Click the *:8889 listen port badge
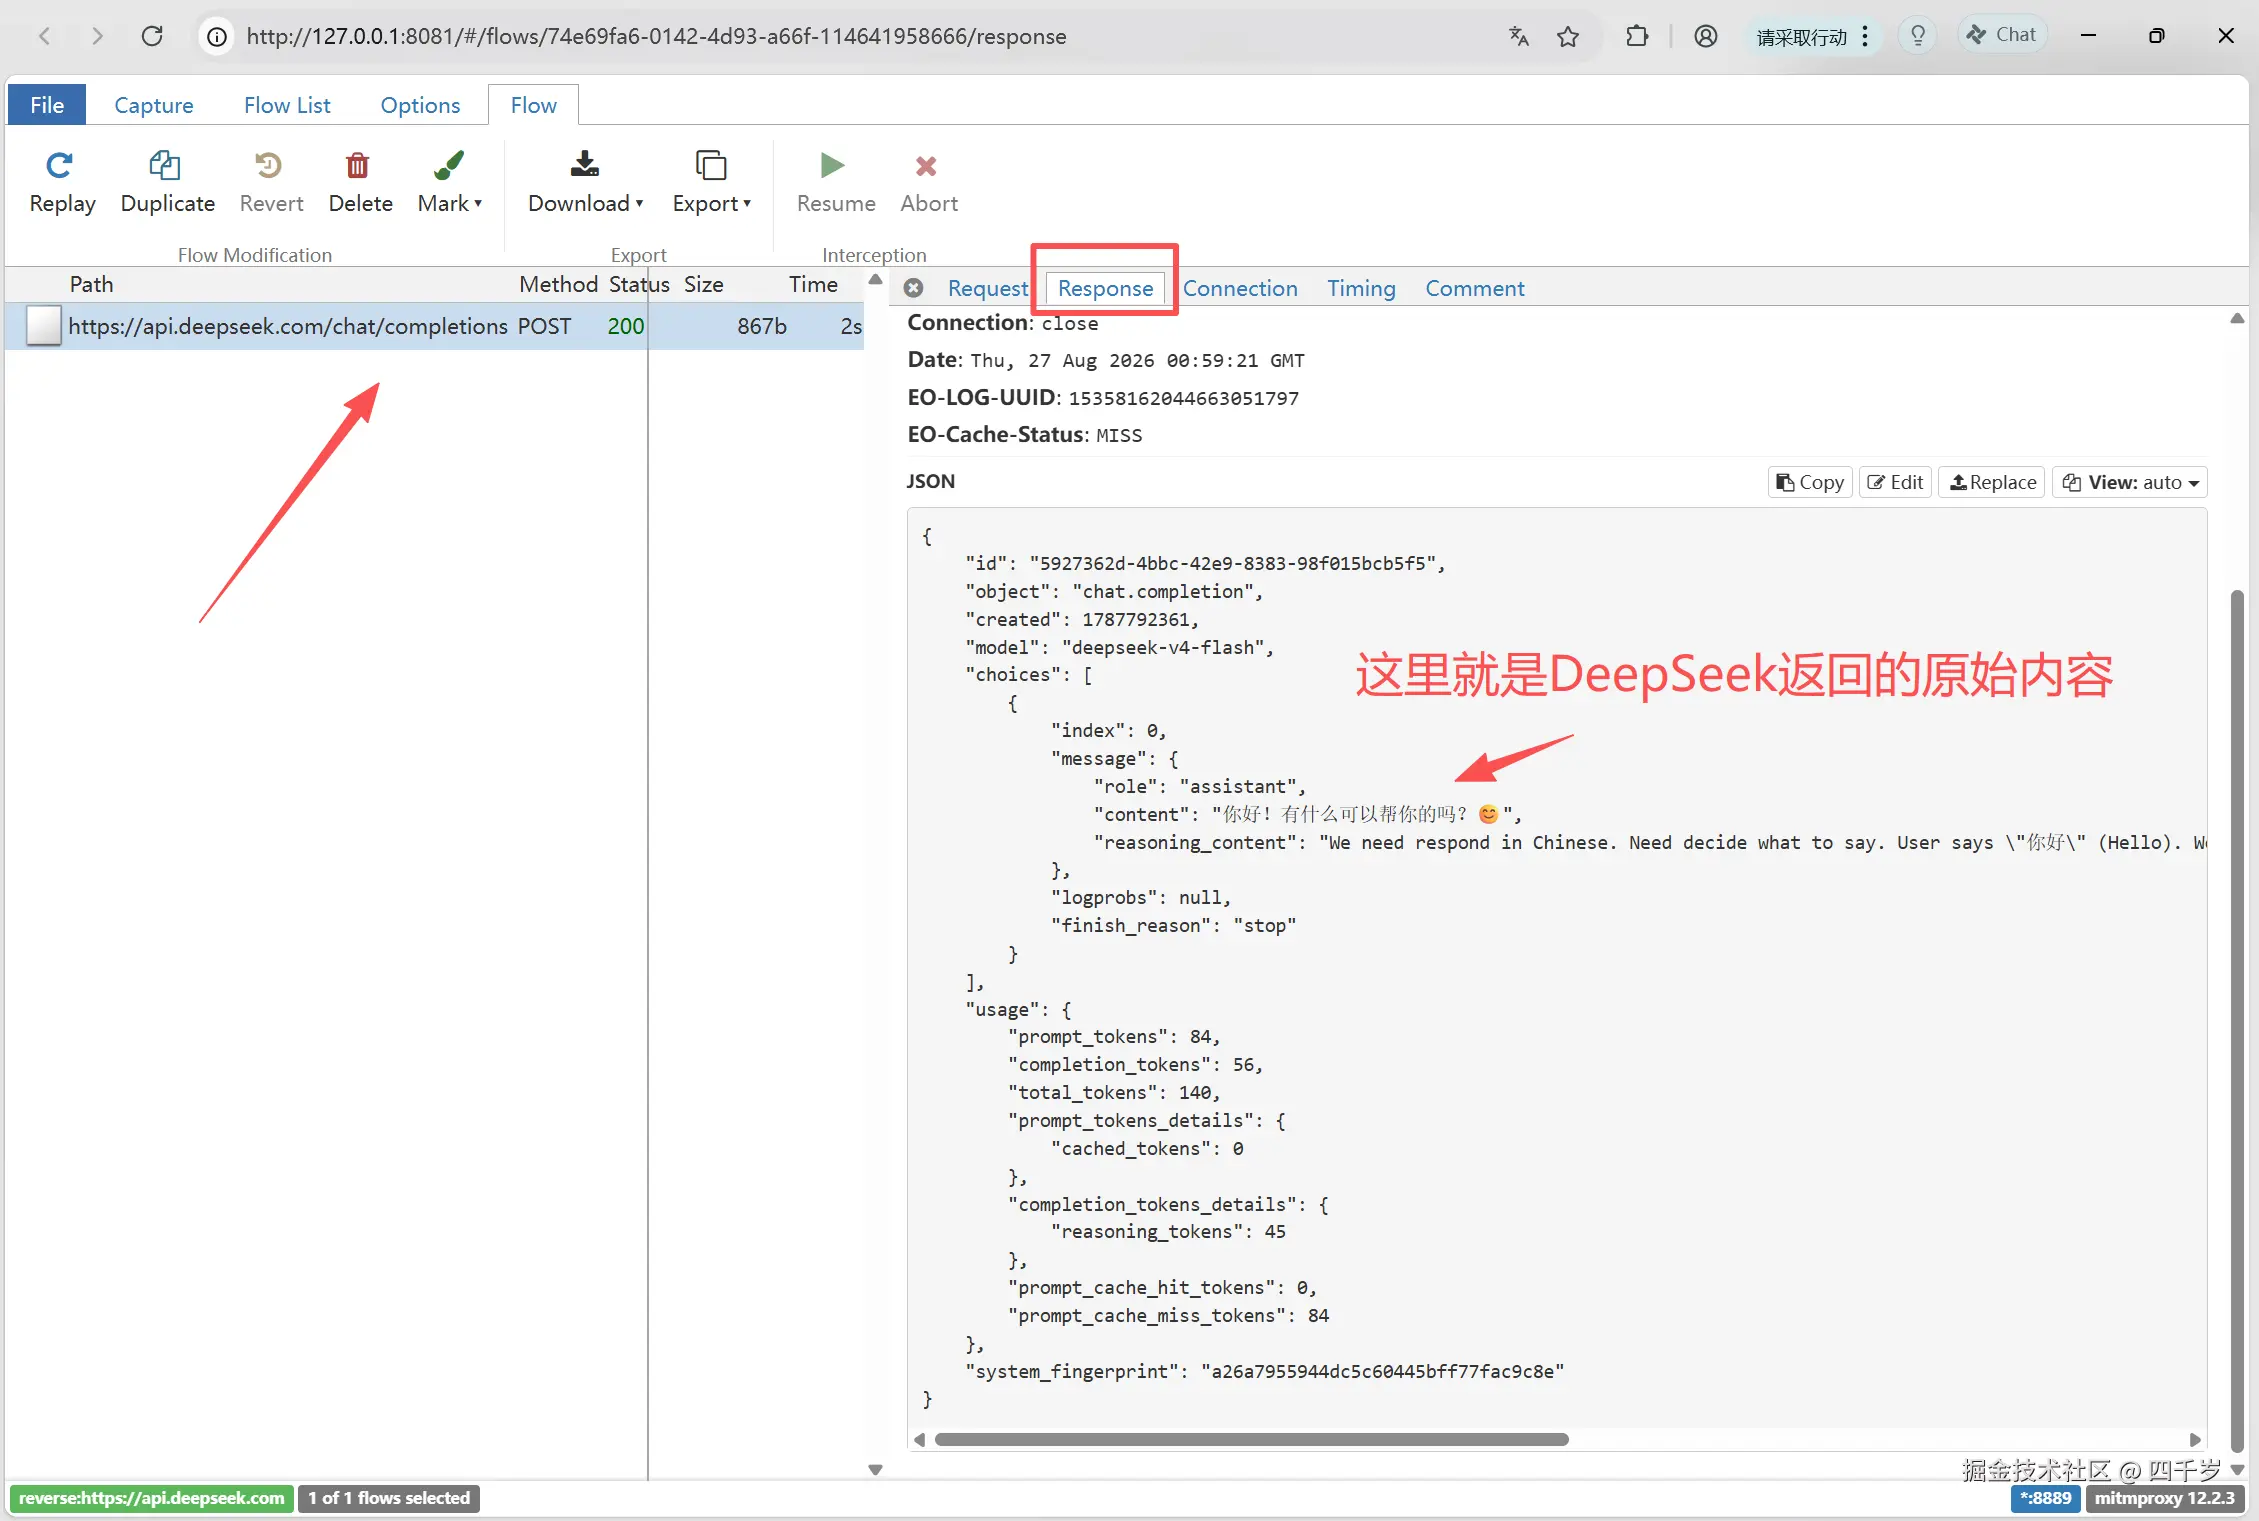The height and width of the screenshot is (1521, 2259). (x=2045, y=1498)
